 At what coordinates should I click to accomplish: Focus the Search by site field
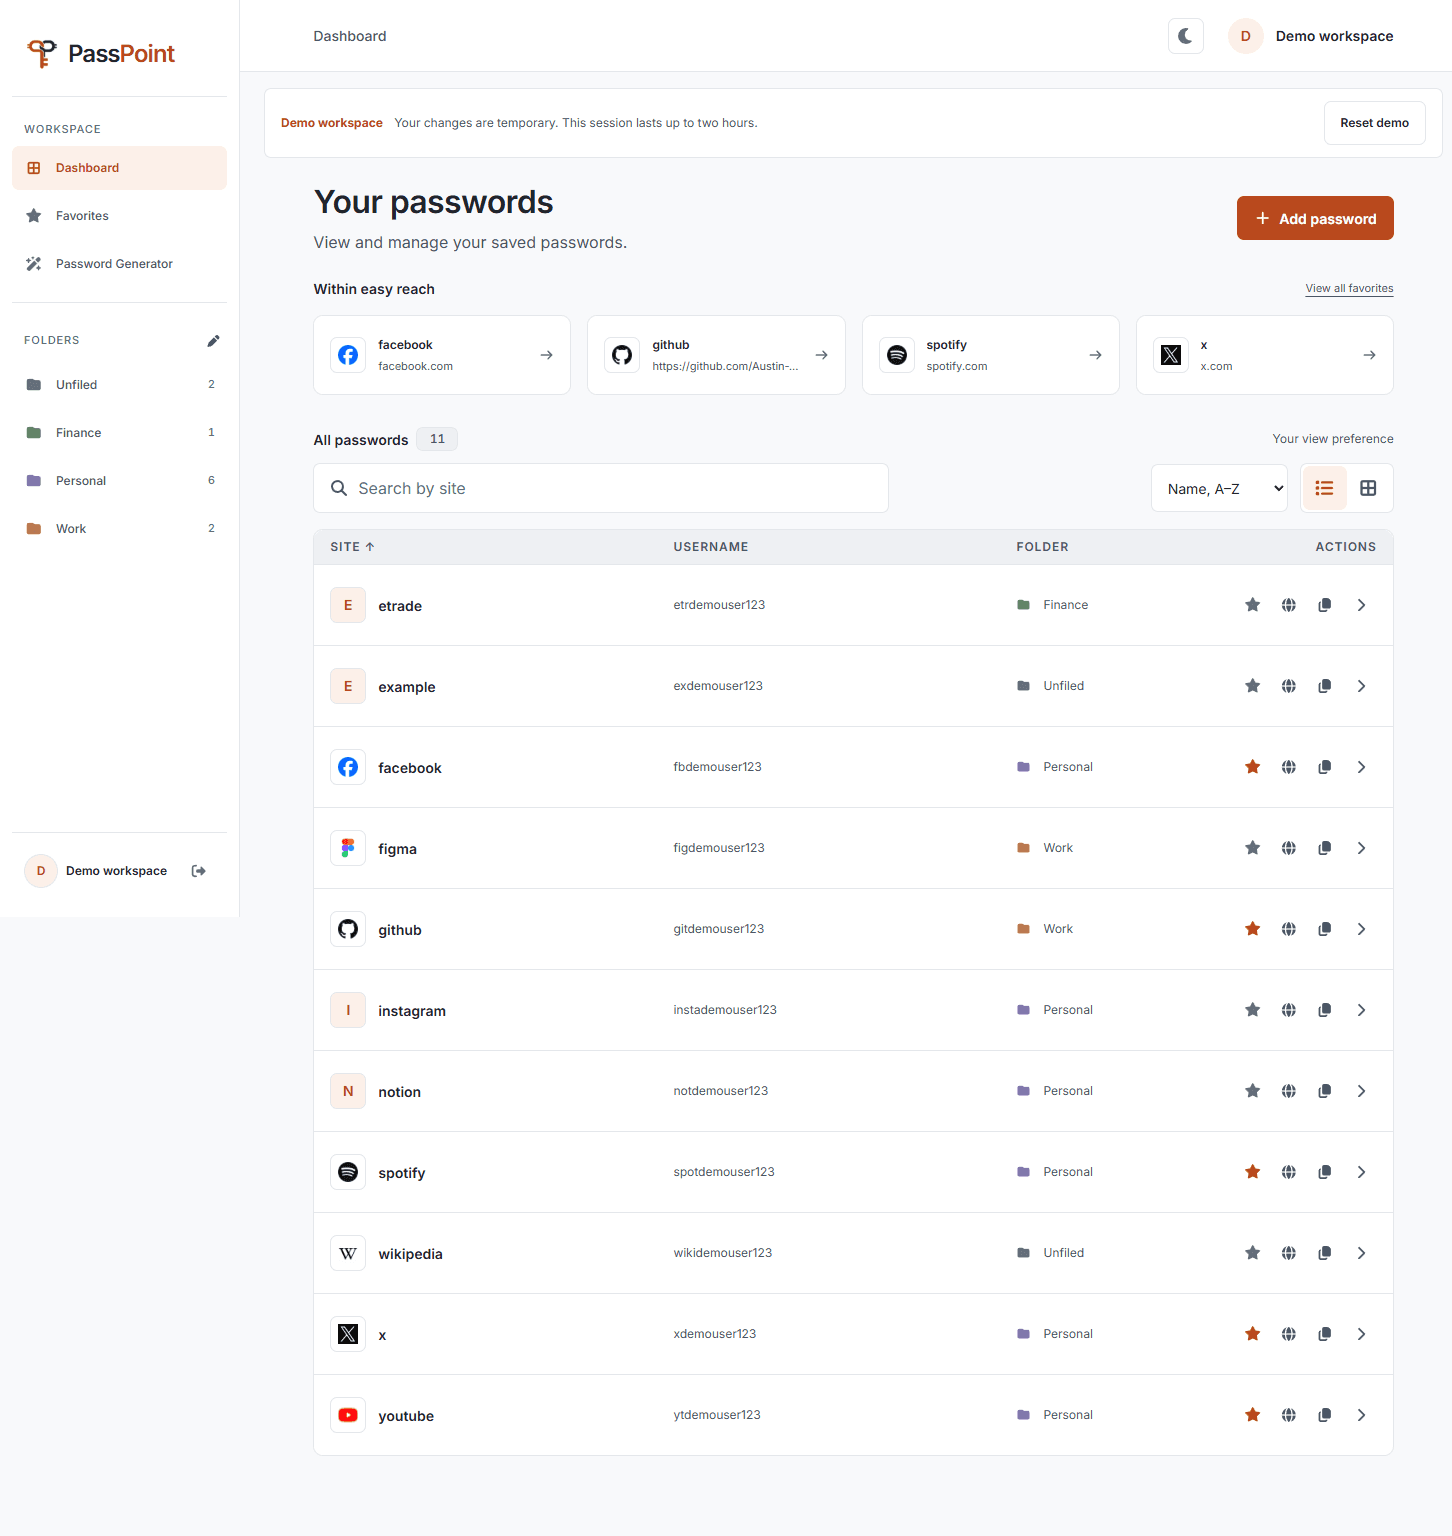pyautogui.click(x=601, y=488)
